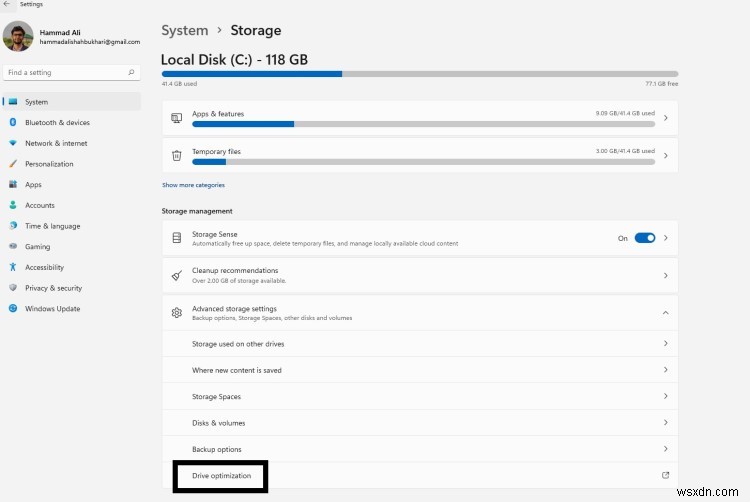Open Network & internet settings

point(72,143)
